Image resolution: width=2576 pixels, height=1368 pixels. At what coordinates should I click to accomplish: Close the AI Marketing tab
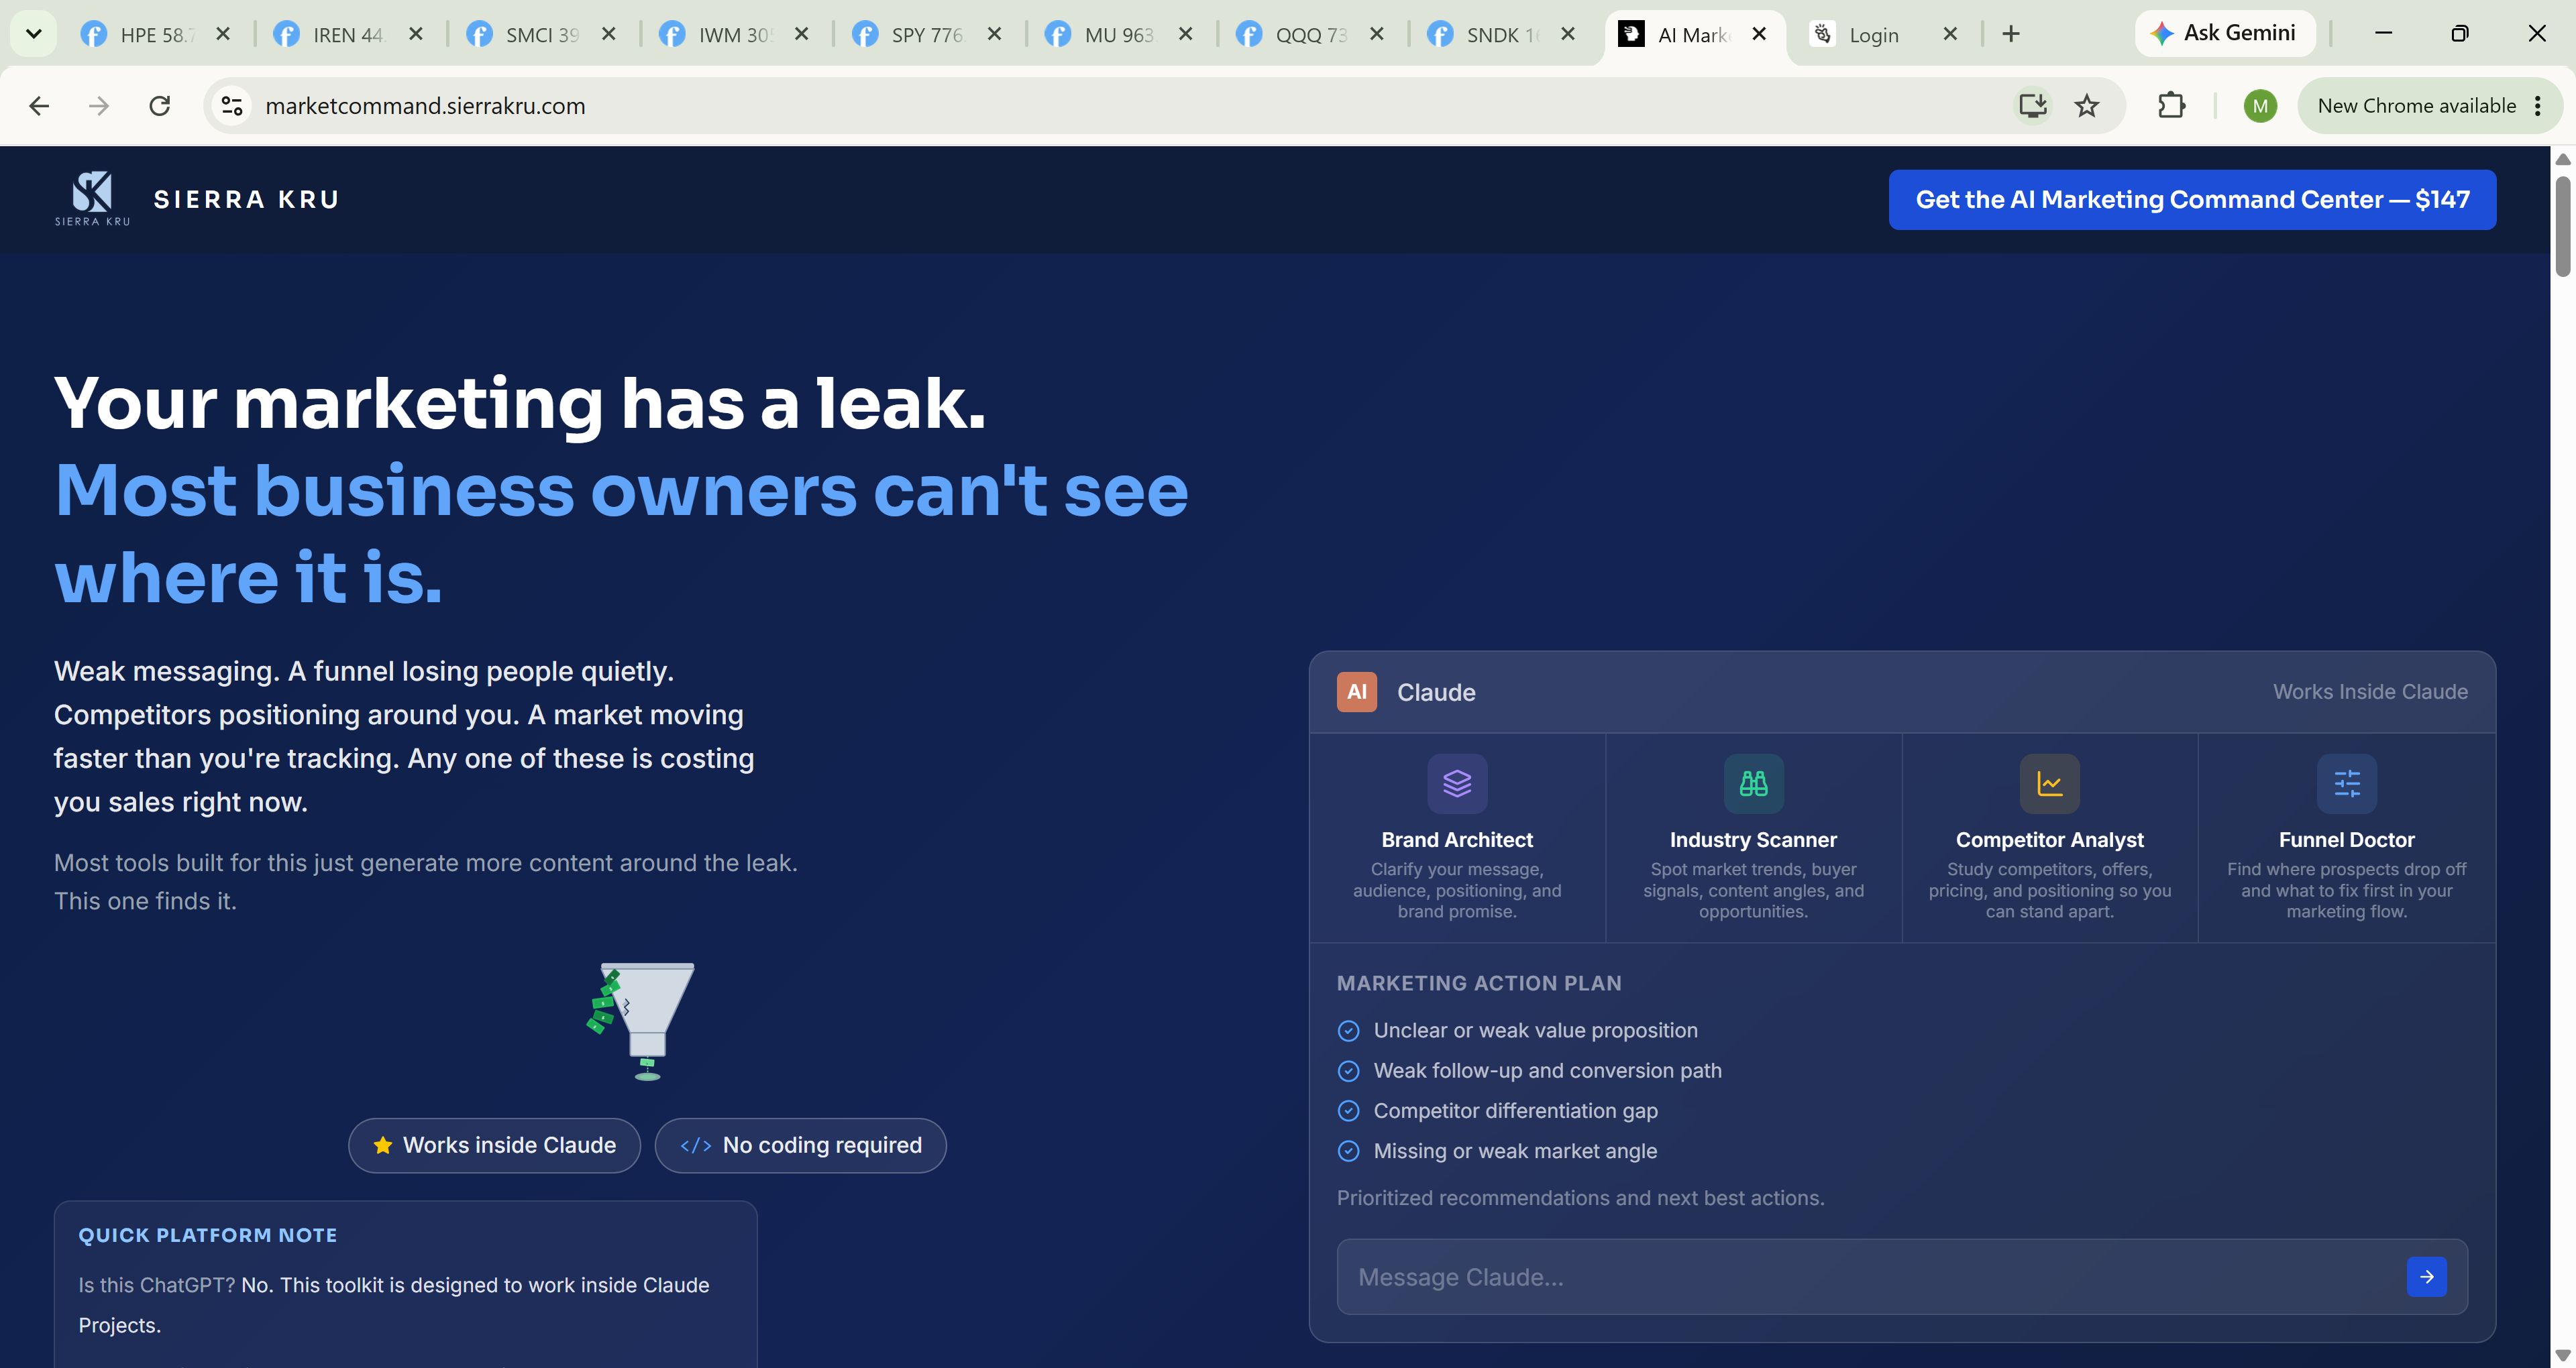click(x=1759, y=34)
